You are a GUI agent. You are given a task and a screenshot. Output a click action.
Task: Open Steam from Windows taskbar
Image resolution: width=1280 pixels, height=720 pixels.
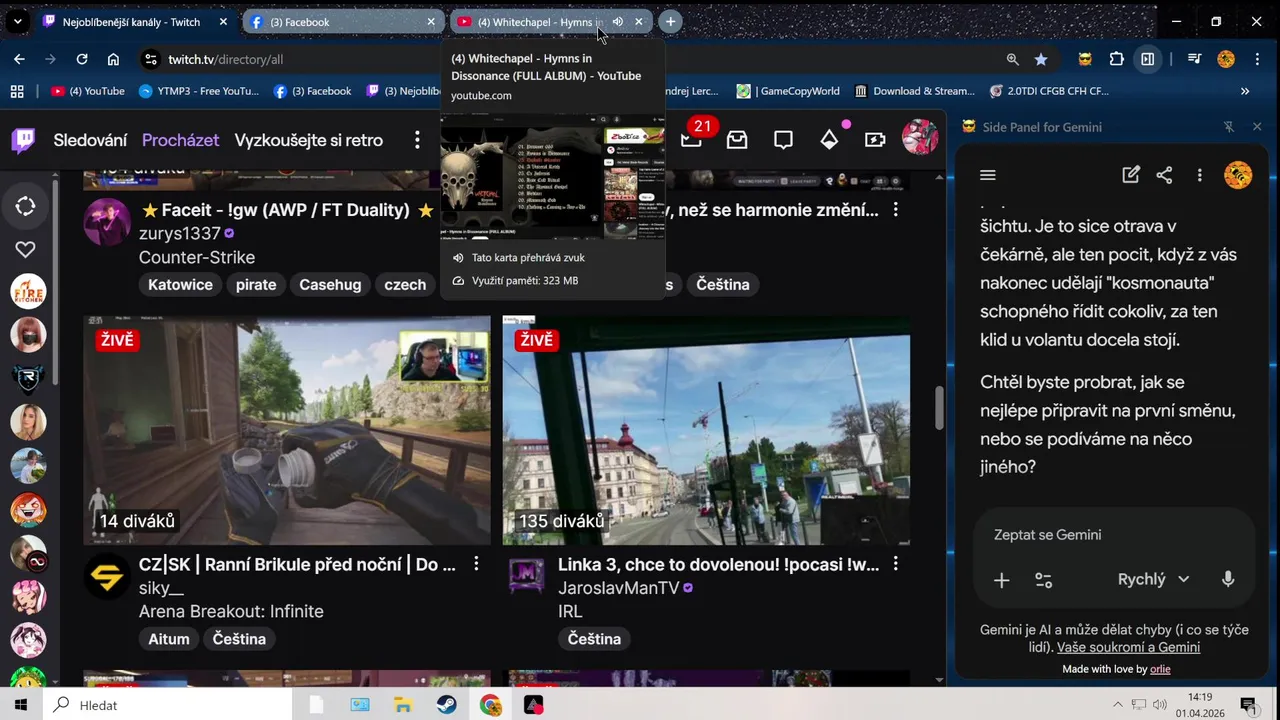pos(446,705)
